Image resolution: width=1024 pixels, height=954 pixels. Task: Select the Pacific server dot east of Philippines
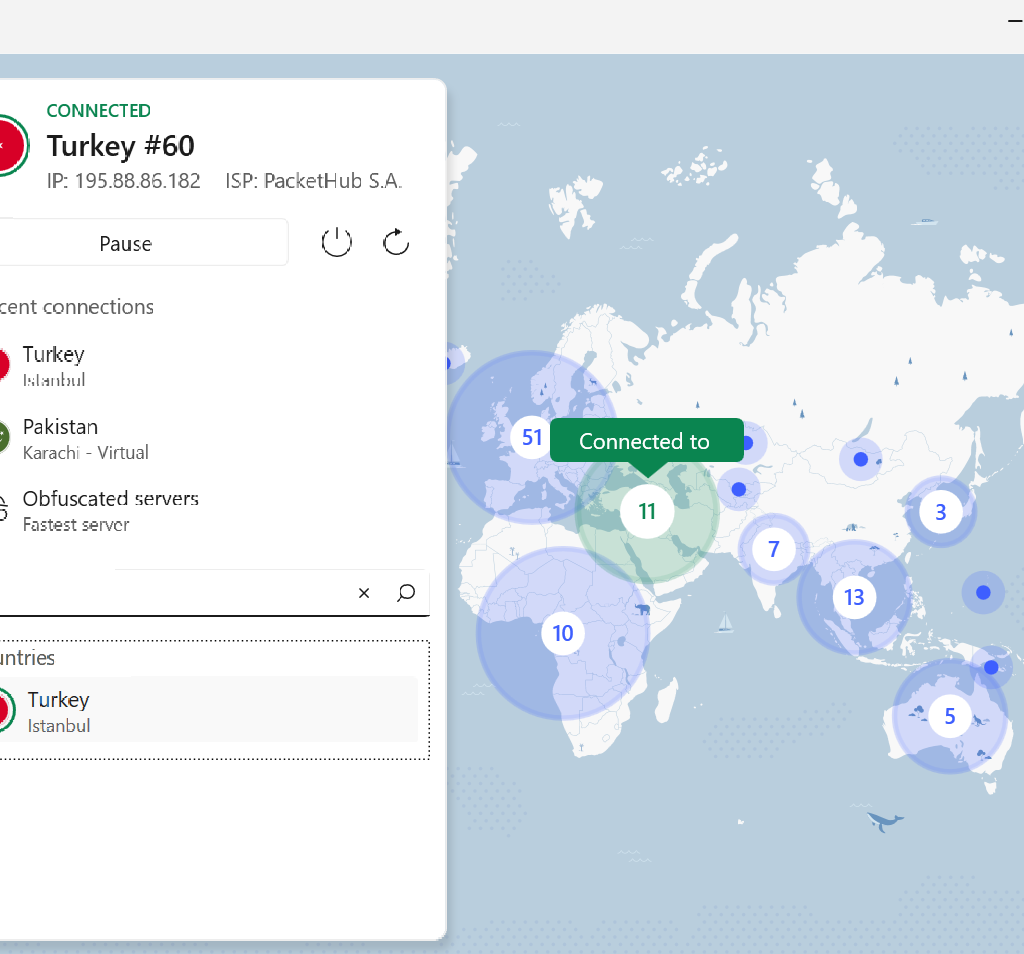click(x=983, y=592)
